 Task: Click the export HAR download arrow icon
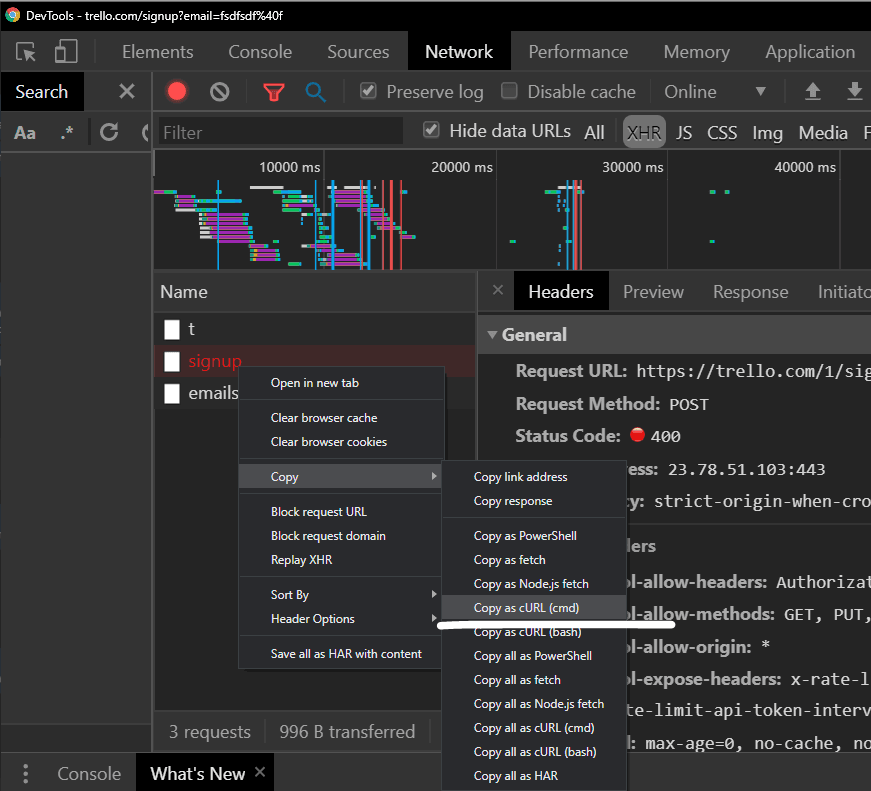(854, 91)
